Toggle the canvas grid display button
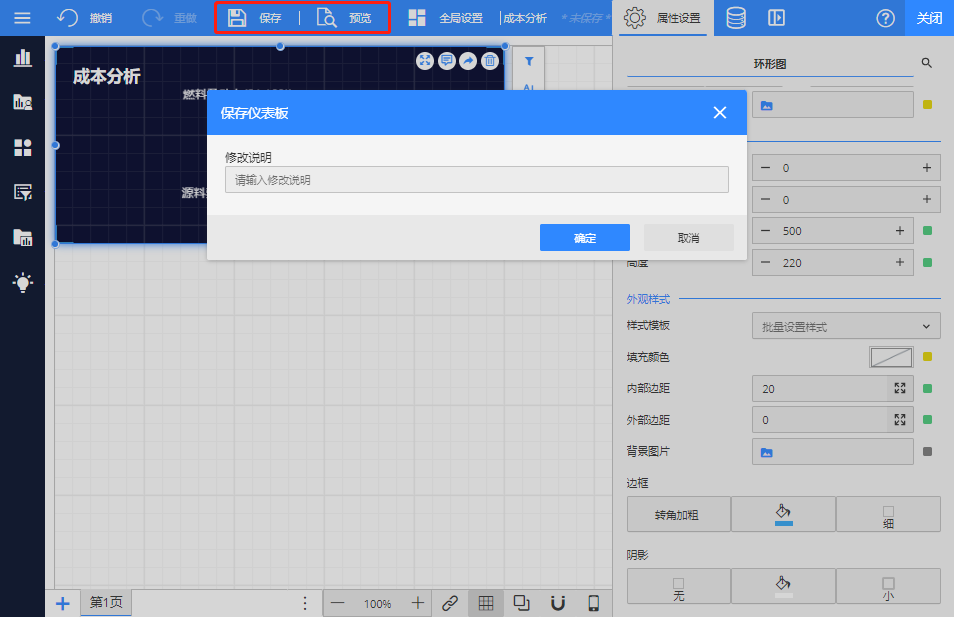 tap(486, 603)
